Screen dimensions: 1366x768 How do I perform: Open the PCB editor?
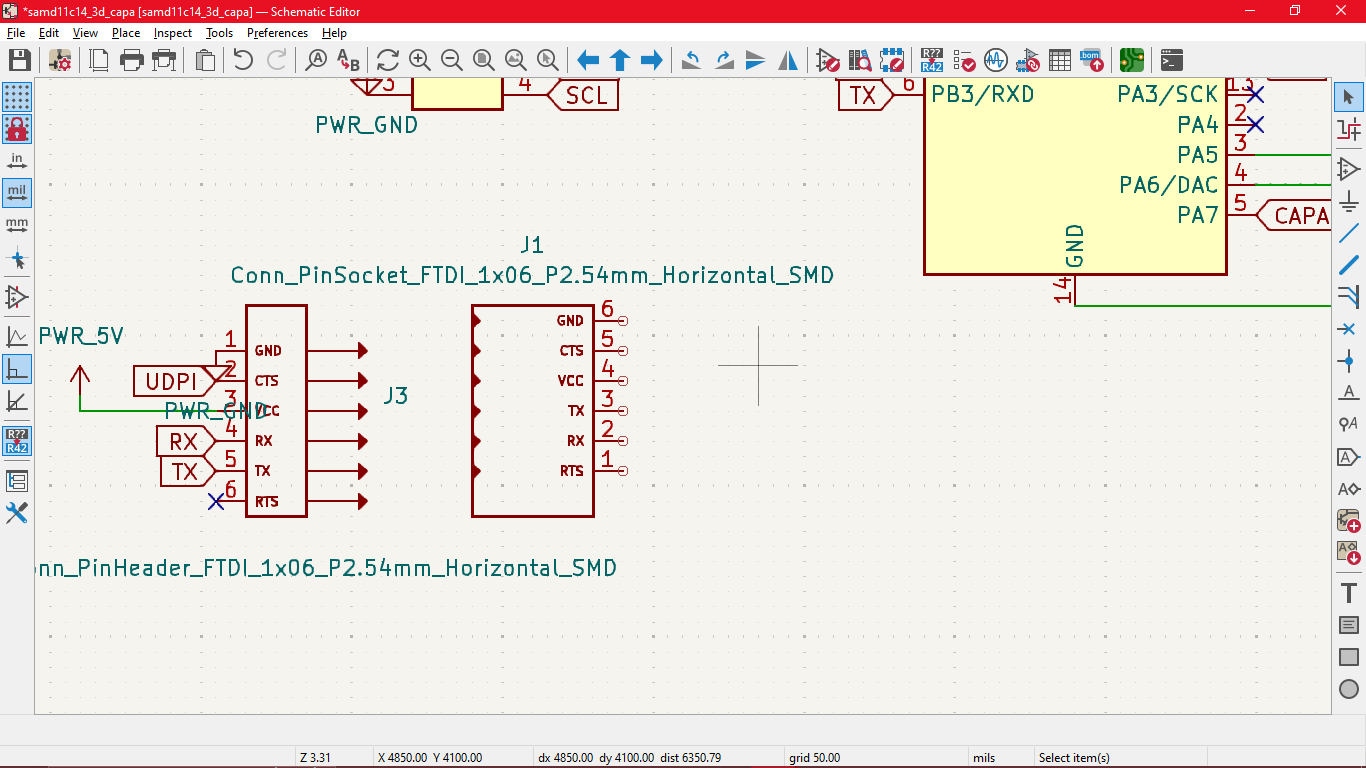[1132, 60]
